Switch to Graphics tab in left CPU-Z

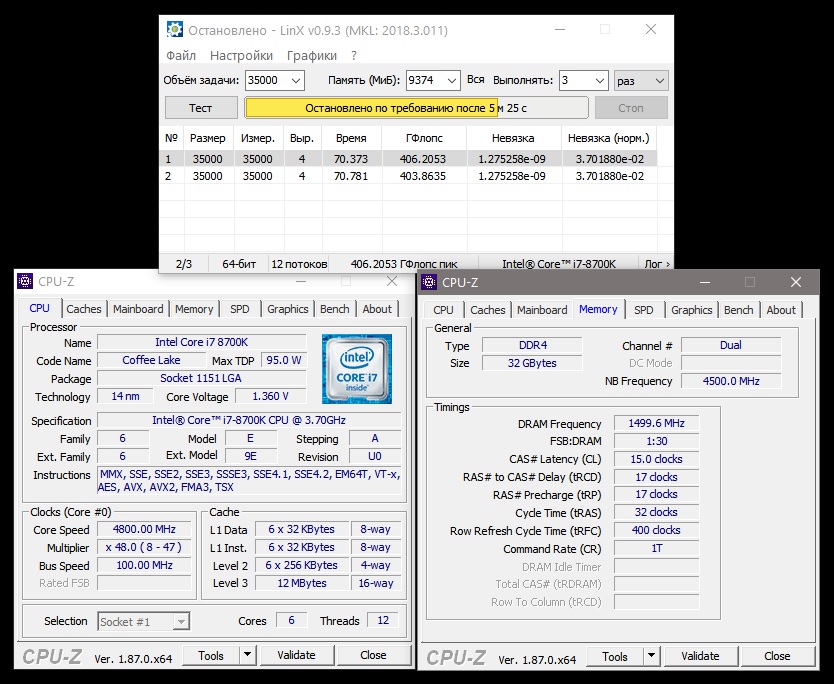pyautogui.click(x=287, y=309)
